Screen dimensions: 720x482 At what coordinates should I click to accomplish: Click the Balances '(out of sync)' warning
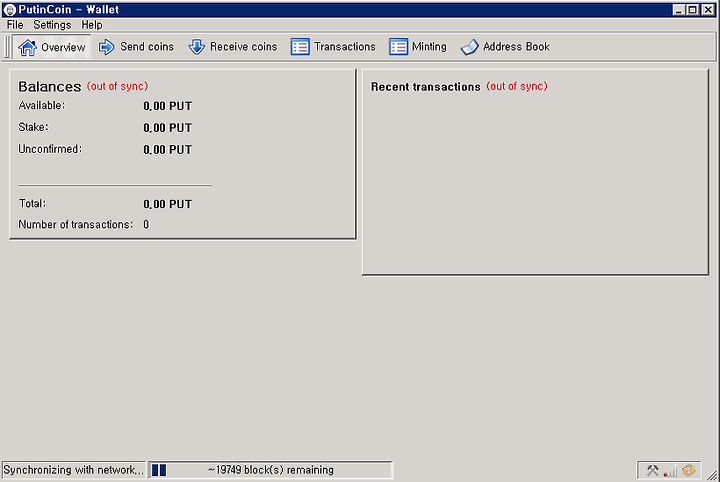118,86
